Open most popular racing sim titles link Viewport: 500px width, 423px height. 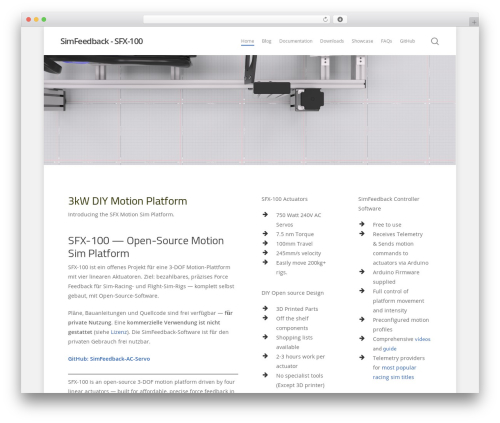394,372
